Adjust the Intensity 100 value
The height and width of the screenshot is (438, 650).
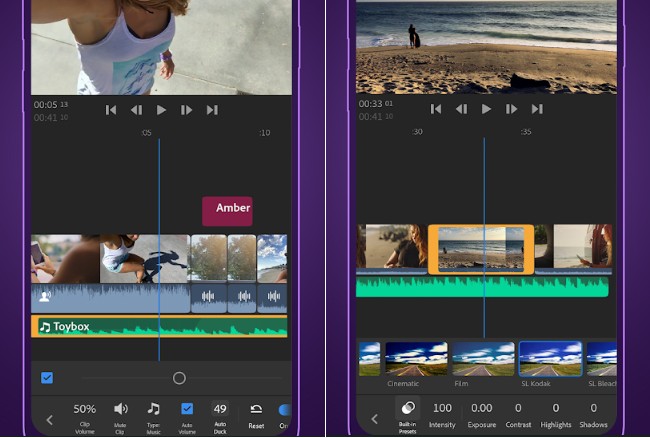pos(442,415)
